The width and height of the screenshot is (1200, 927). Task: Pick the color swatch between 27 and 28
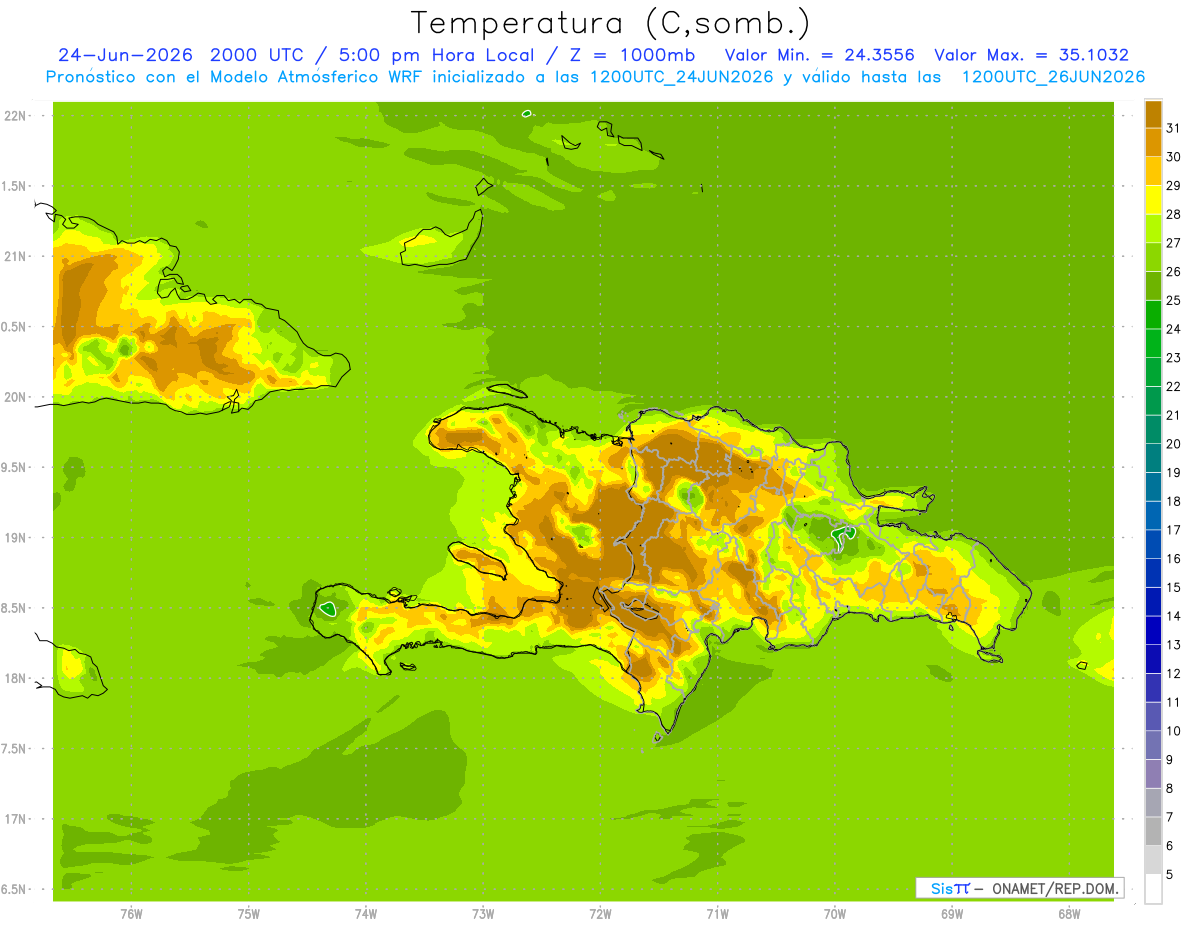pos(1153,228)
